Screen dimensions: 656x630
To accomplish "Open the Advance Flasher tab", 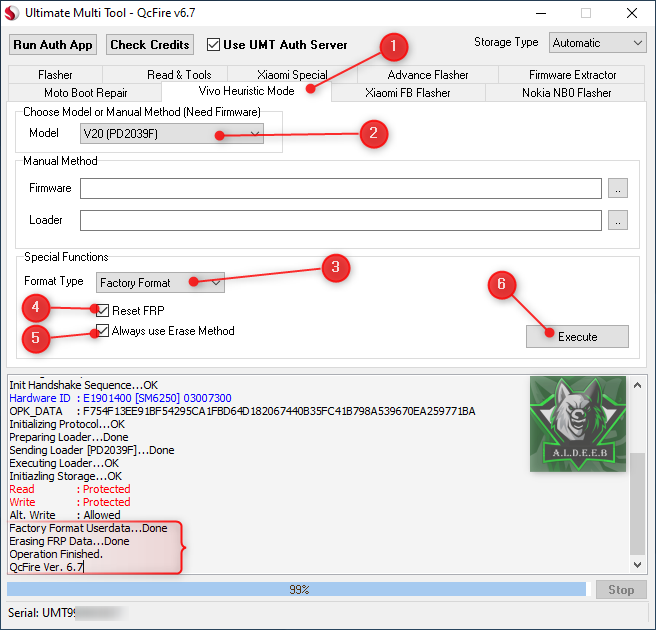I will [x=428, y=75].
